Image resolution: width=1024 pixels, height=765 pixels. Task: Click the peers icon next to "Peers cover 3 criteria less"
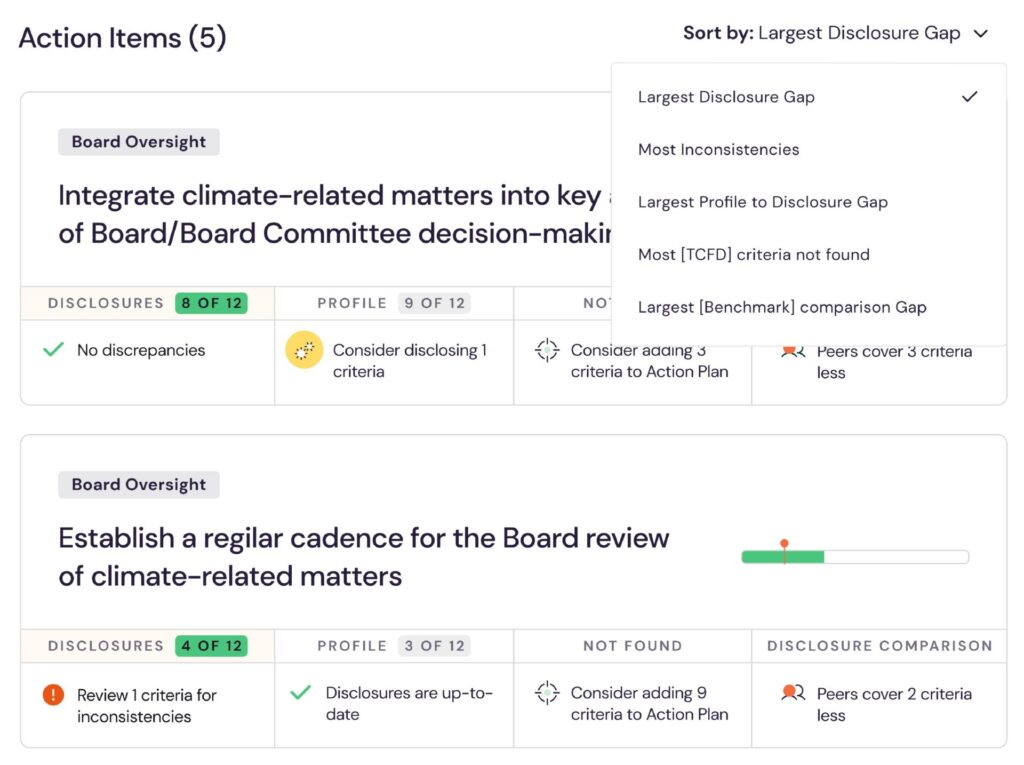pyautogui.click(x=791, y=351)
